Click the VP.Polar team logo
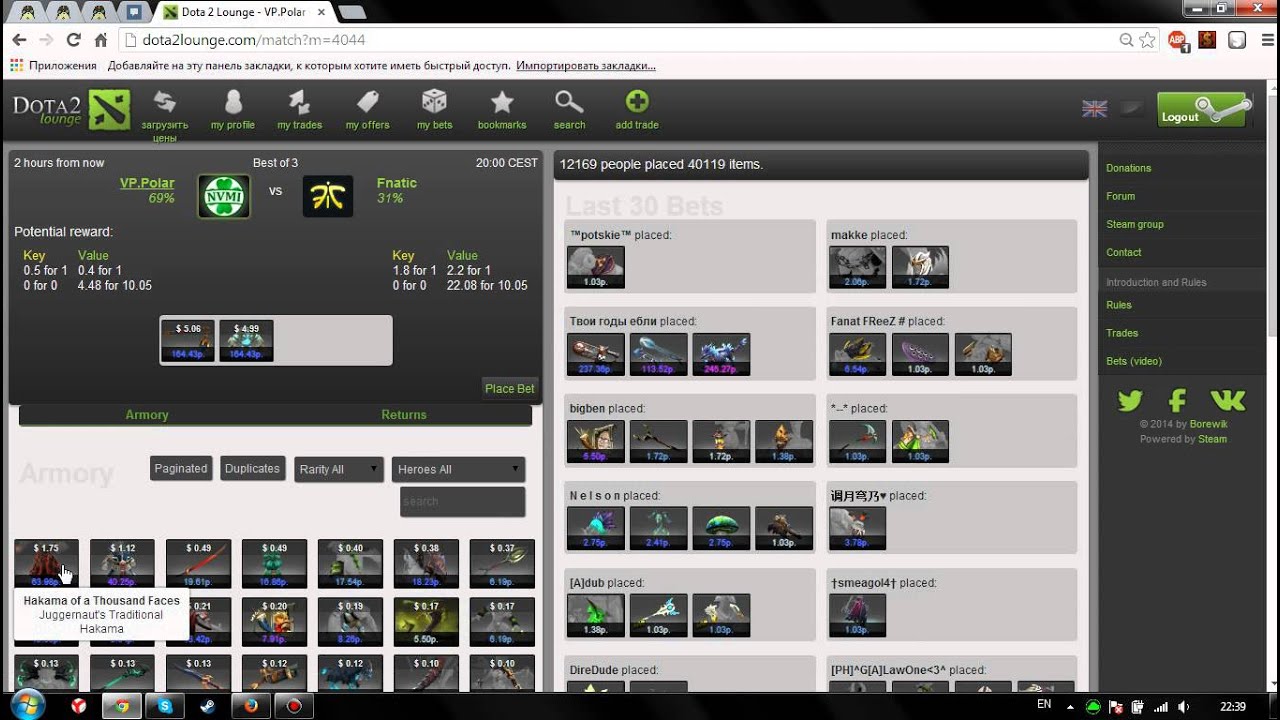This screenshot has width=1280, height=720. (224, 196)
